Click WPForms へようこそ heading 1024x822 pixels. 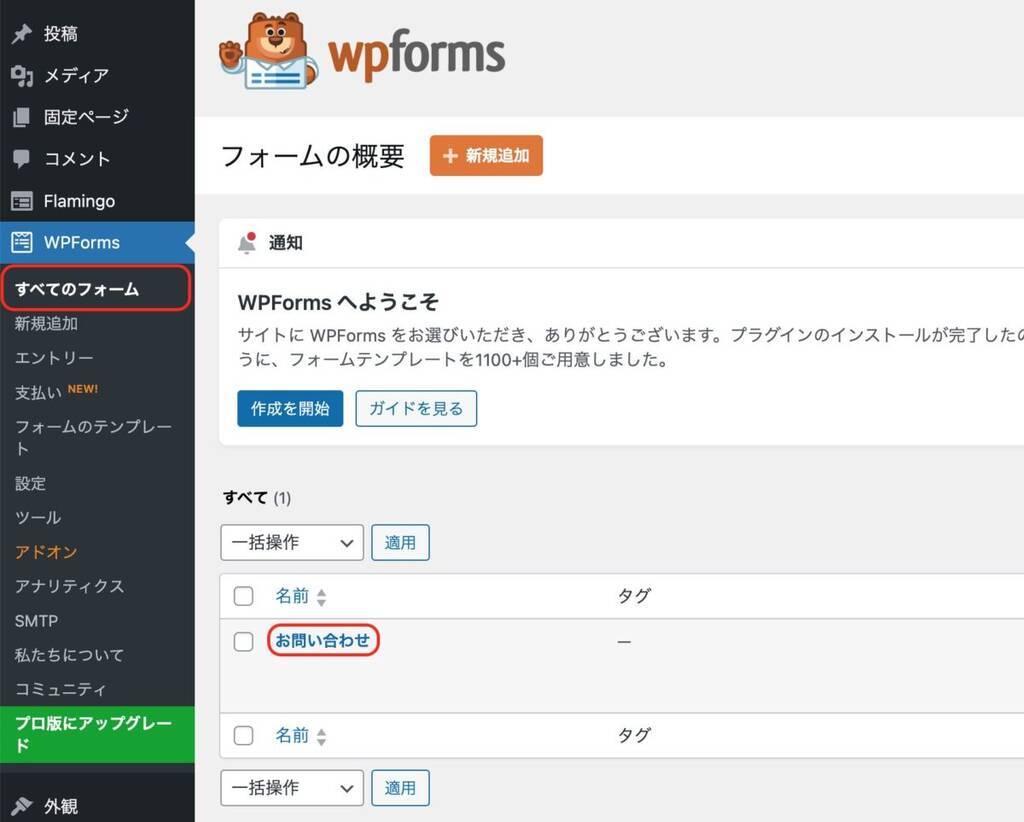(x=338, y=302)
